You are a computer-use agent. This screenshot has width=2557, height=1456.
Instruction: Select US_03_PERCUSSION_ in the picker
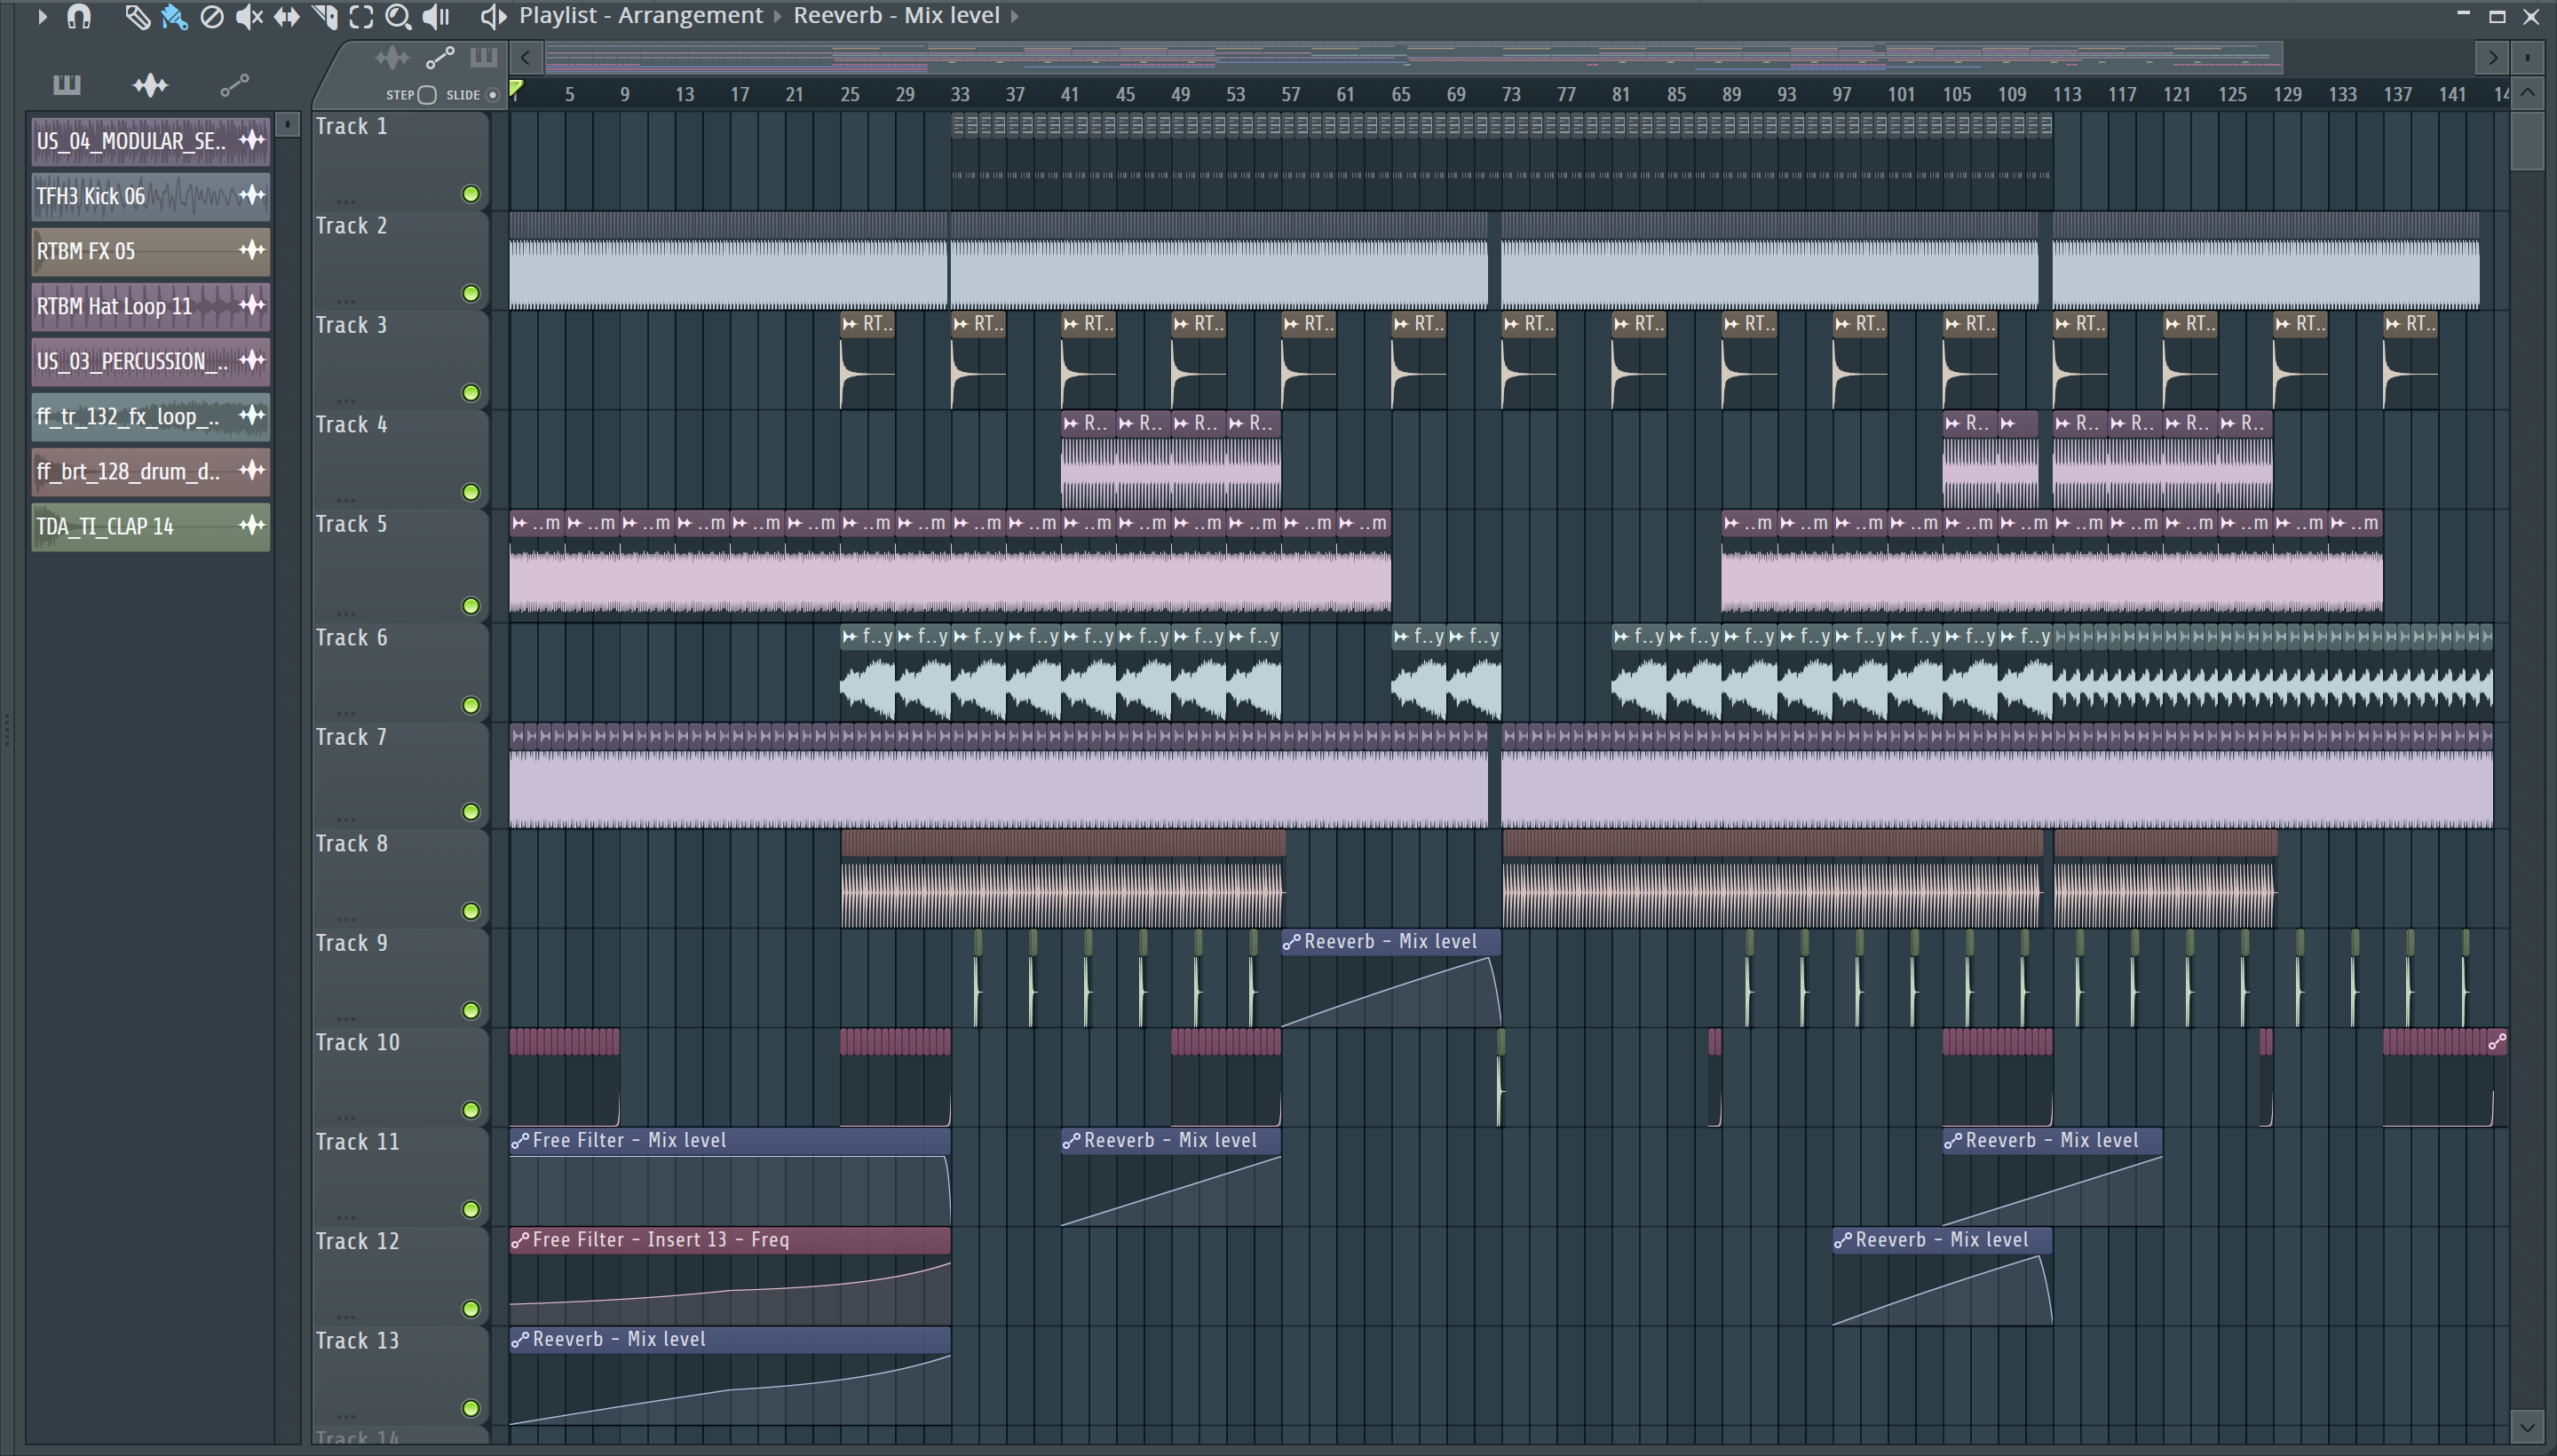click(150, 361)
